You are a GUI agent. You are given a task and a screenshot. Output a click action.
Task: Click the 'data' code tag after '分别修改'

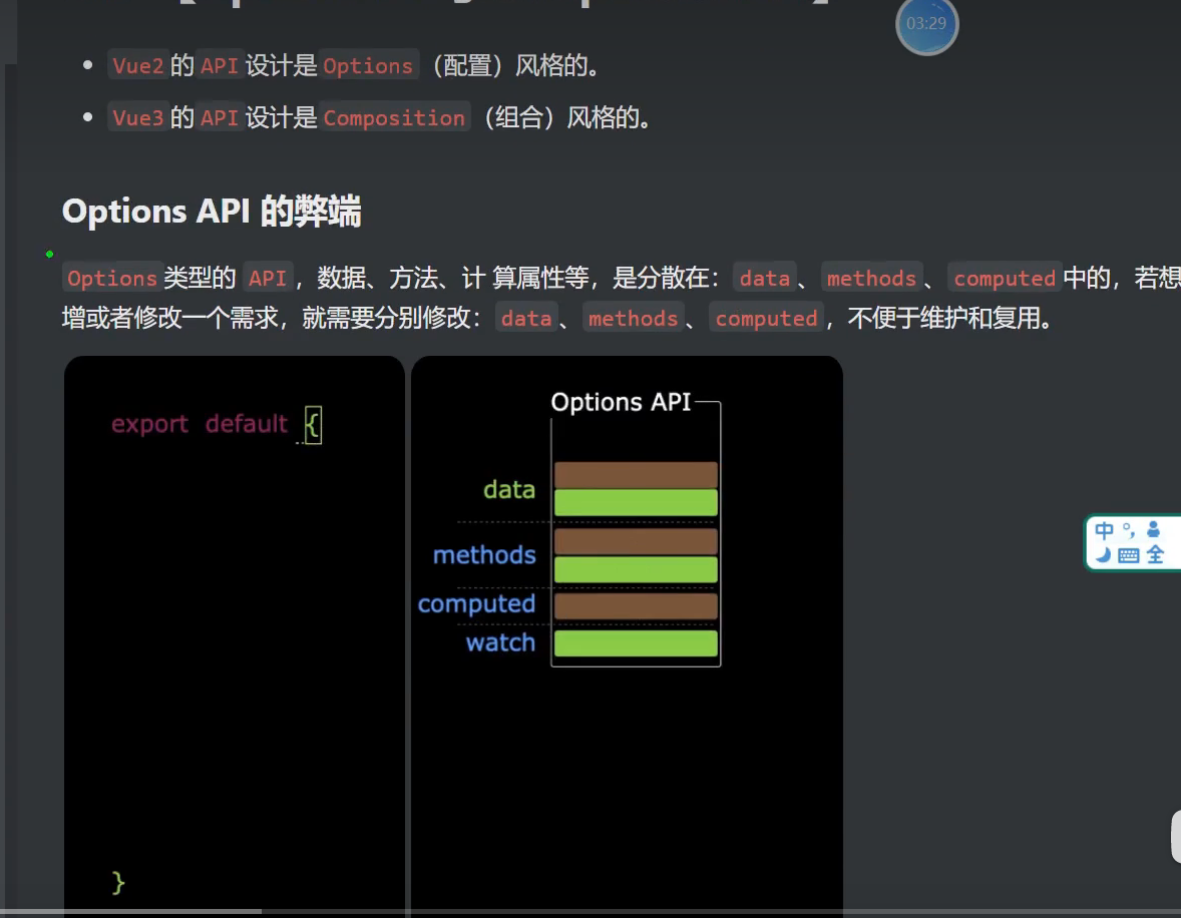click(x=526, y=319)
